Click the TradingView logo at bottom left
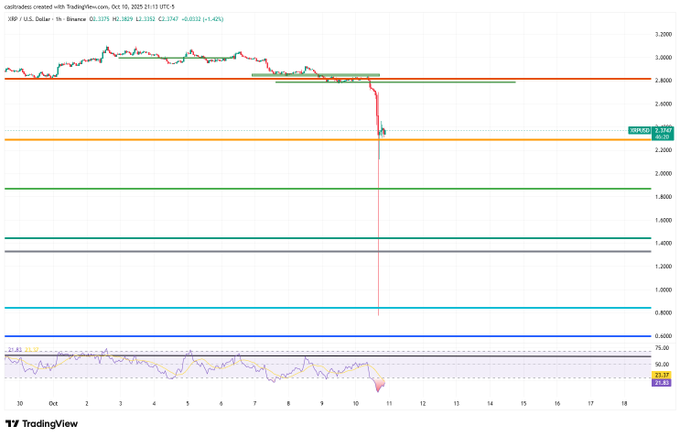Image resolution: width=680 pixels, height=437 pixels. coord(42,423)
